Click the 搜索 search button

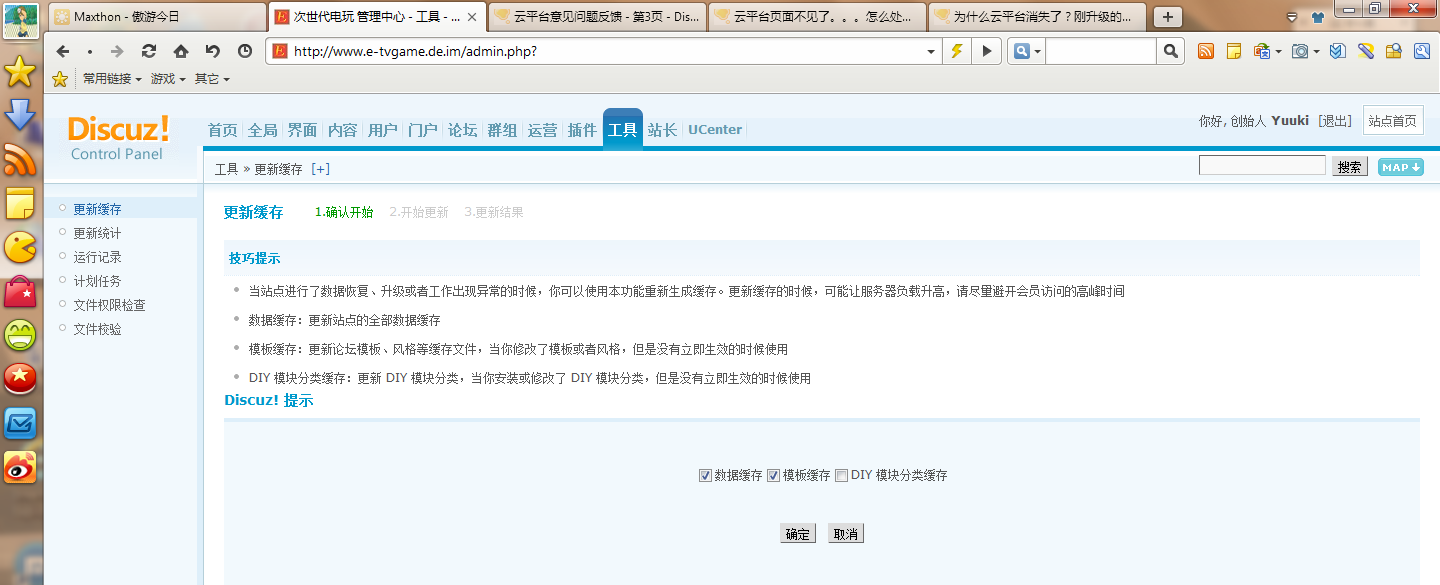(x=1350, y=167)
